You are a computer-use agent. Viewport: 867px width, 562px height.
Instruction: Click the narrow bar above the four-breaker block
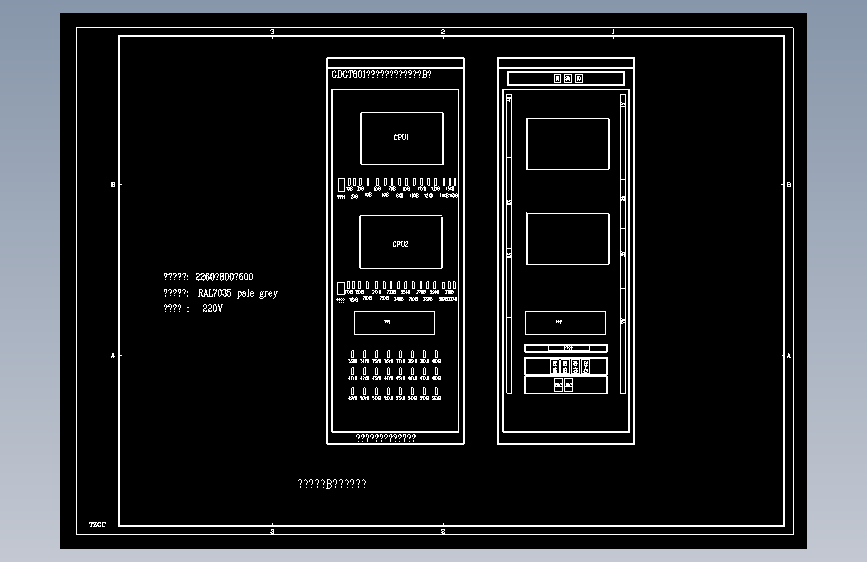(x=566, y=348)
